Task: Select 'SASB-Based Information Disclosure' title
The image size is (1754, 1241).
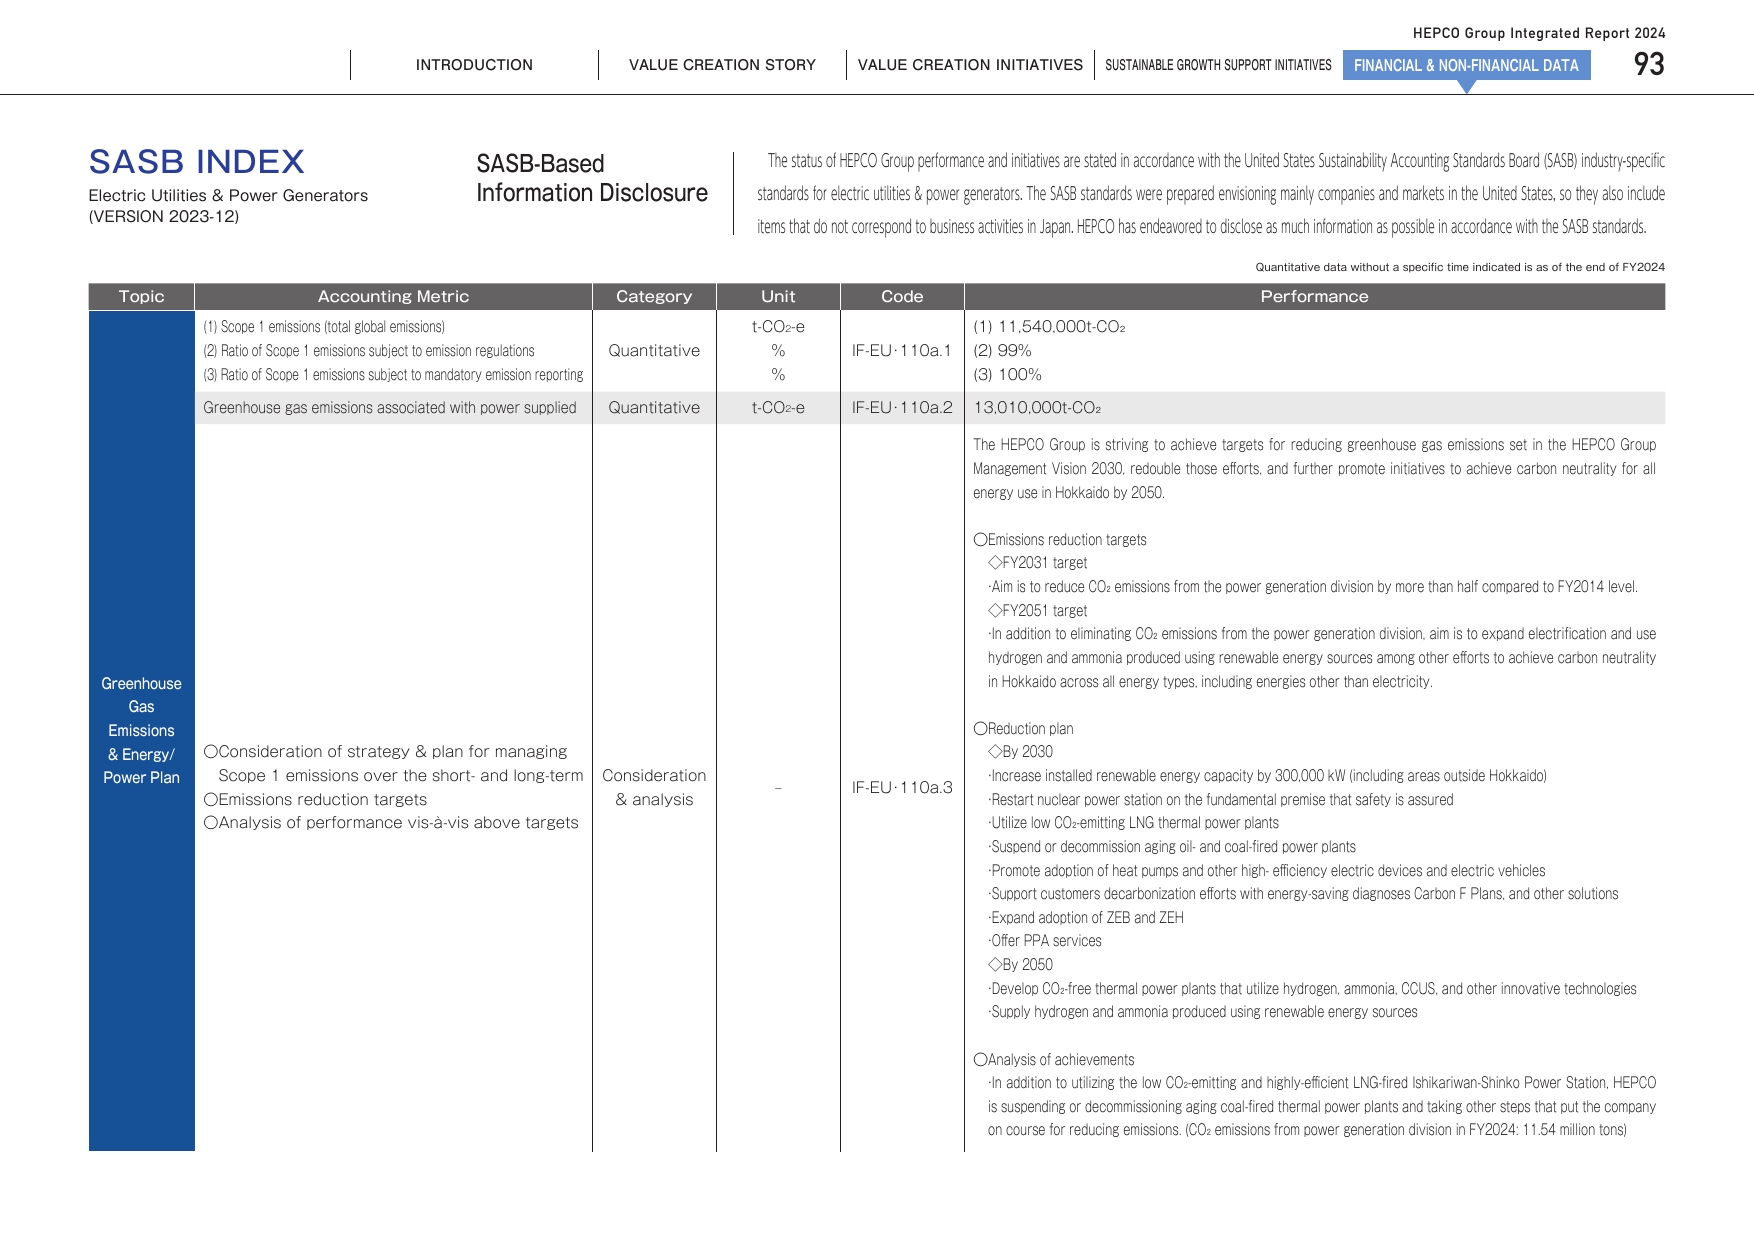Action: click(x=592, y=178)
